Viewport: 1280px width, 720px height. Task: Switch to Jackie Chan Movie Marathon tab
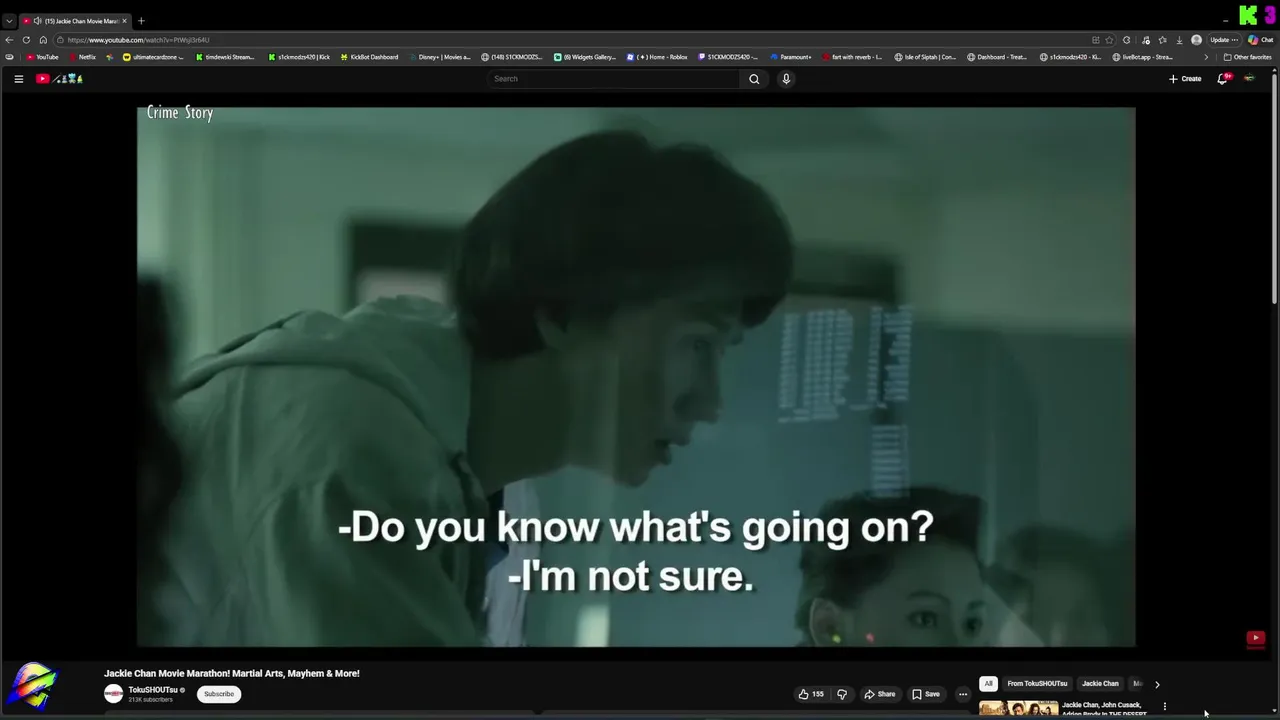click(82, 21)
